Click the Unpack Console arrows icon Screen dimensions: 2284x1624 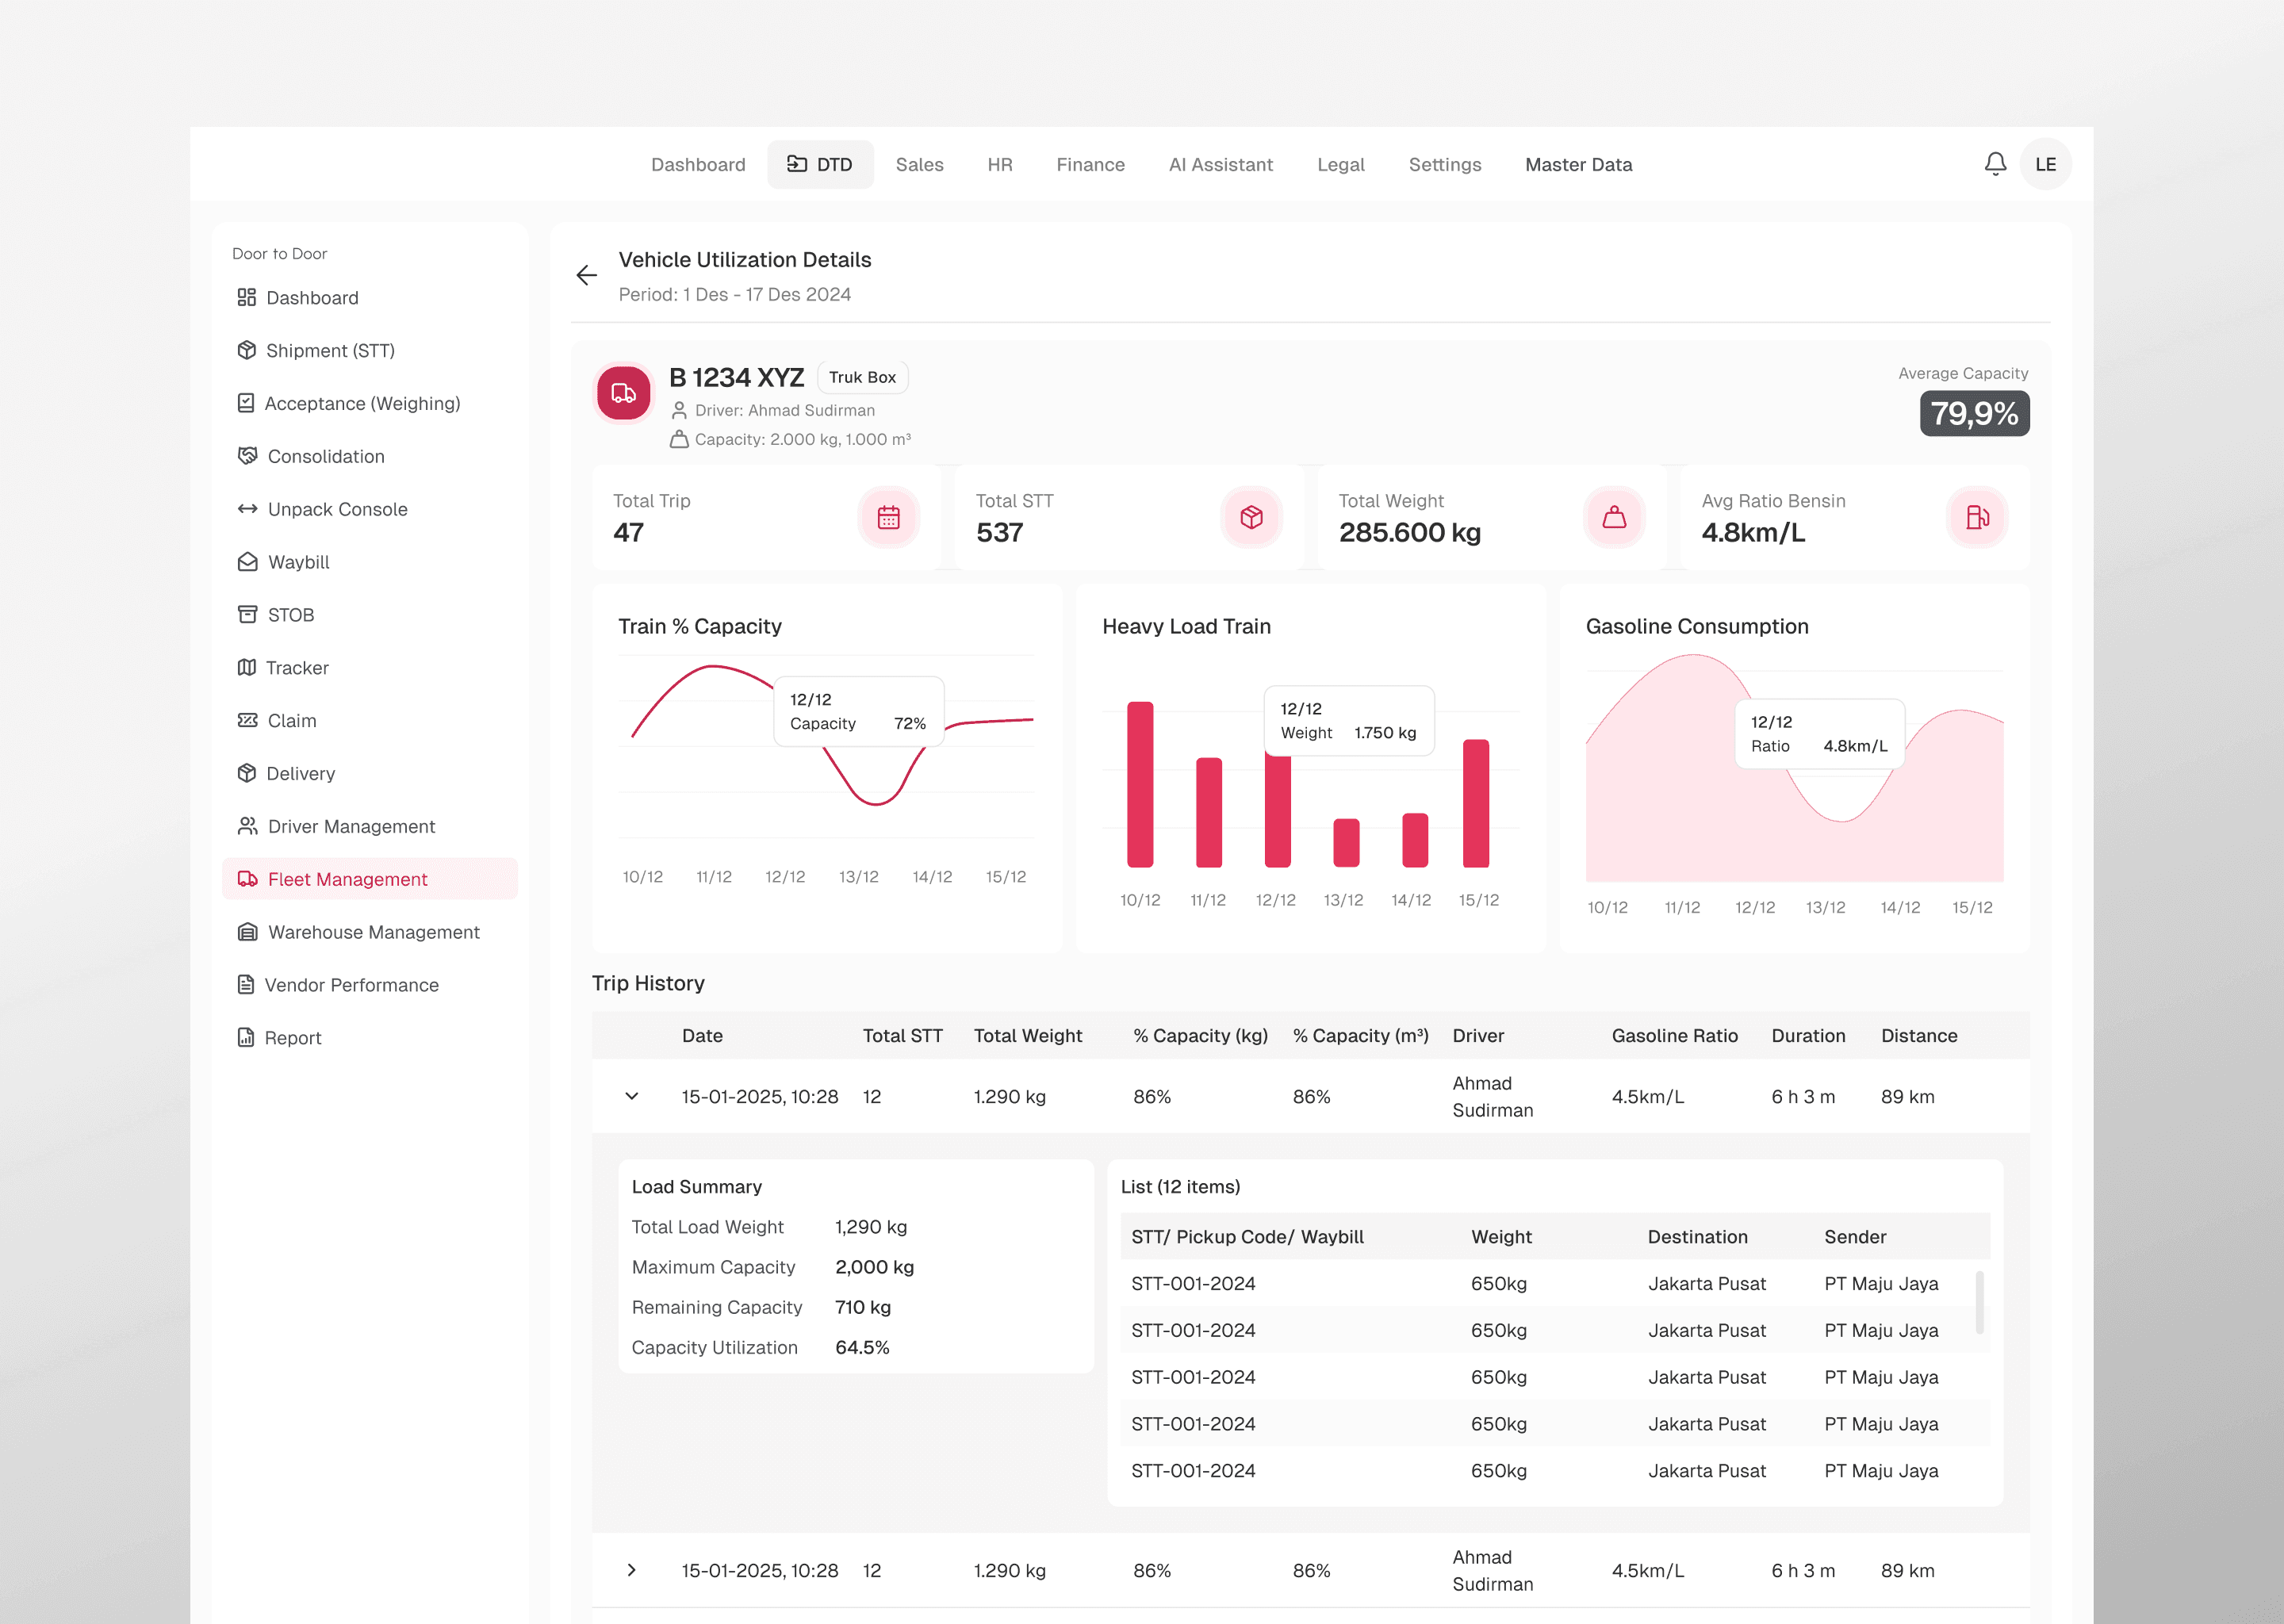pyautogui.click(x=247, y=509)
